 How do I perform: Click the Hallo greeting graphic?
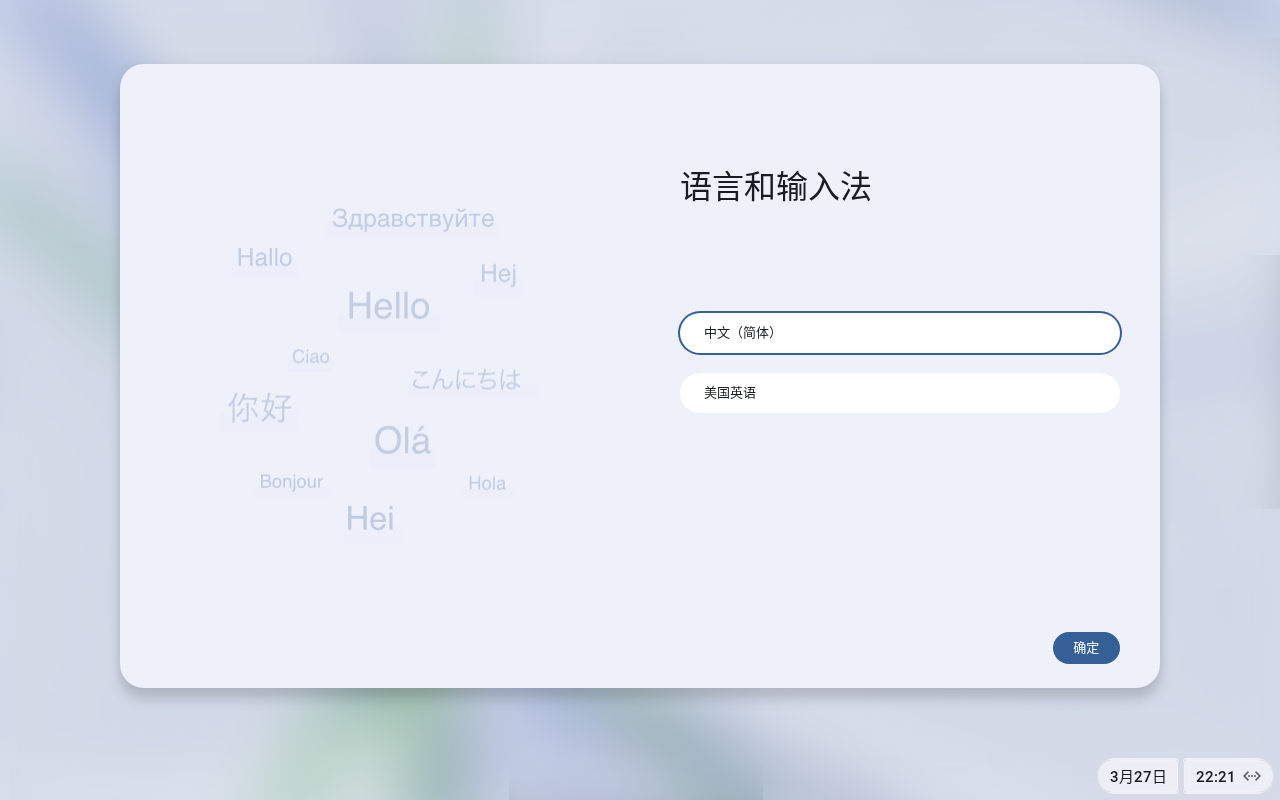[x=265, y=258]
